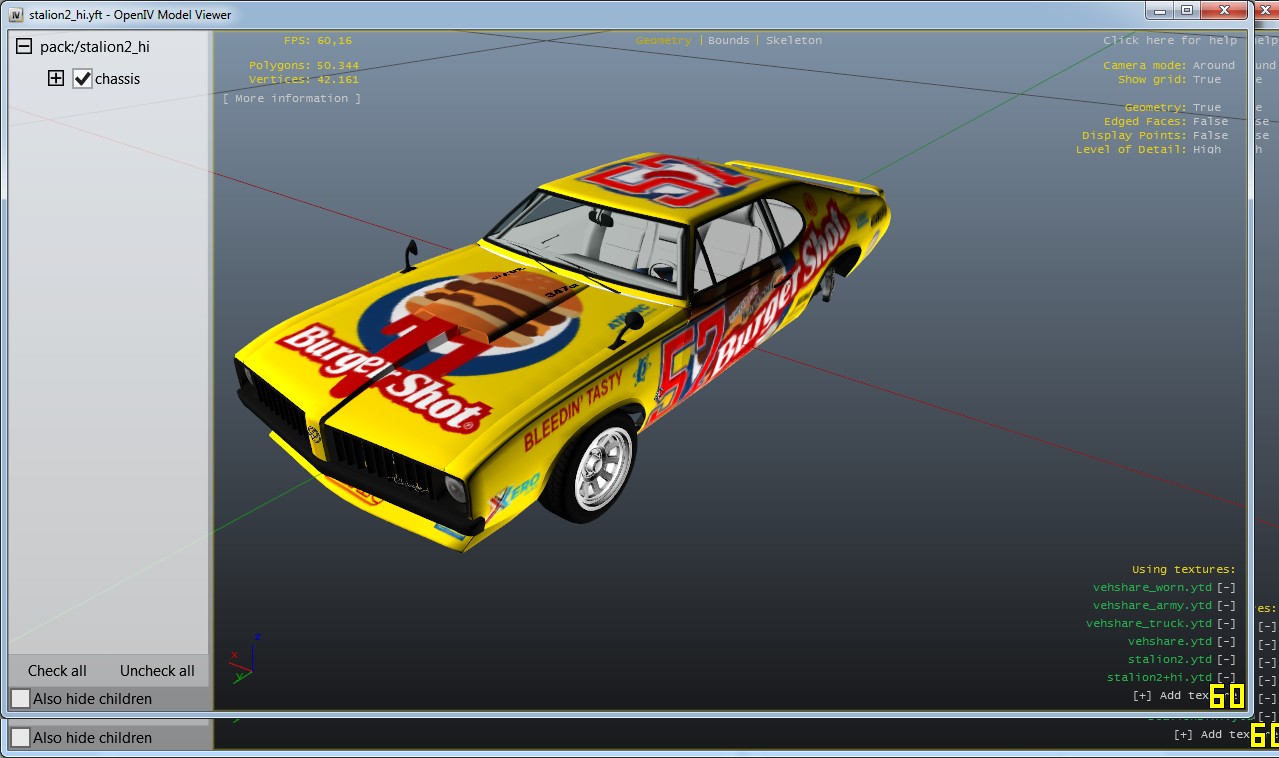This screenshot has width=1279, height=758.
Task: Switch to the Geometry view tab
Action: coord(663,40)
